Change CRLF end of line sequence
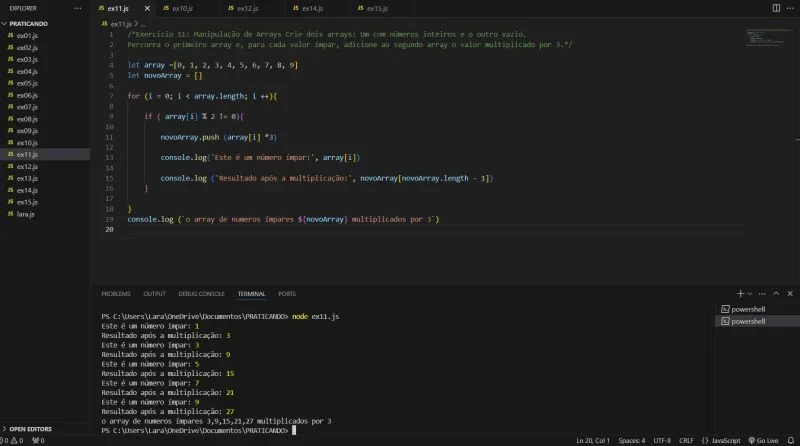 point(686,440)
